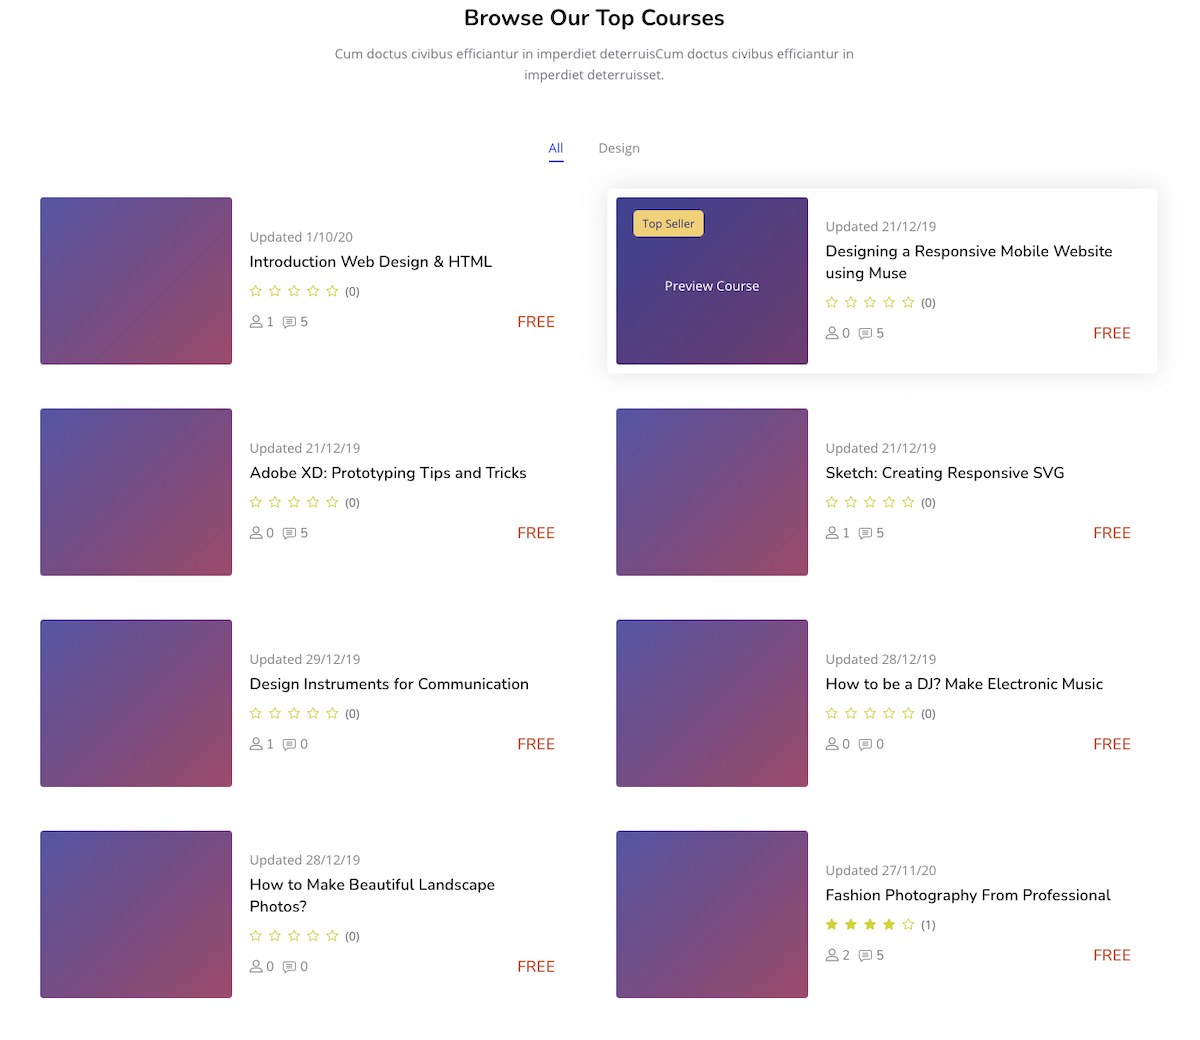Click student icon on Sketch Responsive SVG course
Image resolution: width=1200 pixels, height=1040 pixels.
tap(832, 533)
